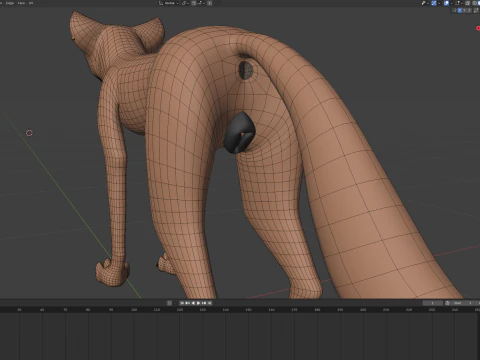Open the Edge menu in the viewport header
This screenshot has width=480, height=360.
tap(10, 3)
